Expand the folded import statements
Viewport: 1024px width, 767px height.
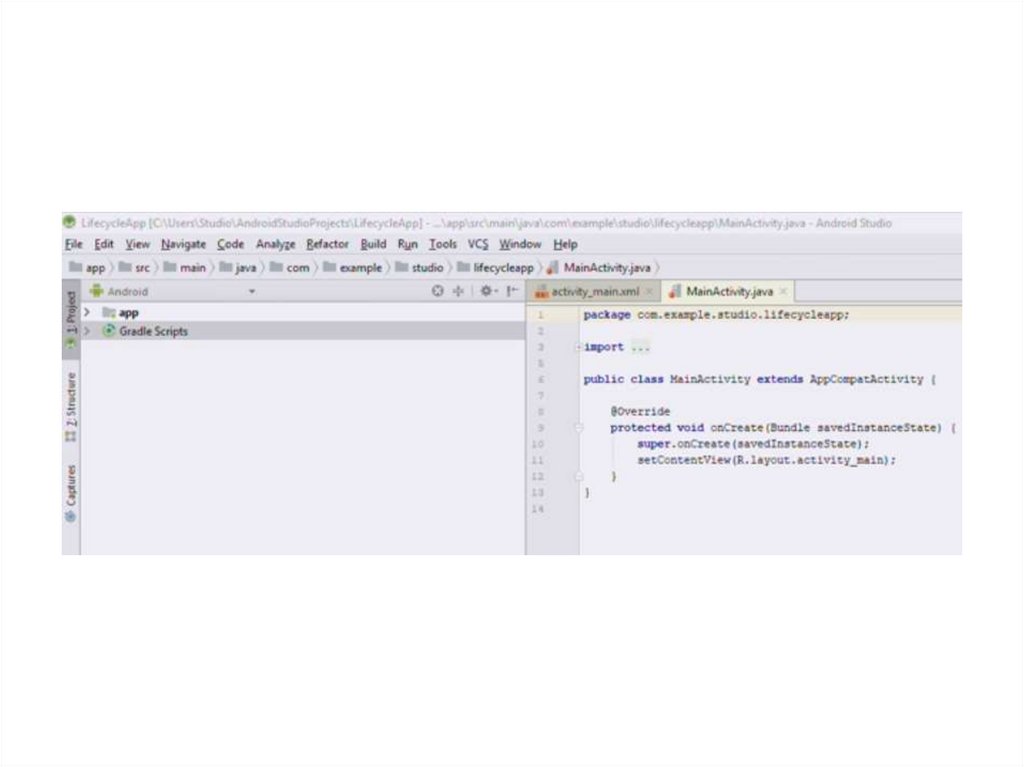(x=579, y=348)
